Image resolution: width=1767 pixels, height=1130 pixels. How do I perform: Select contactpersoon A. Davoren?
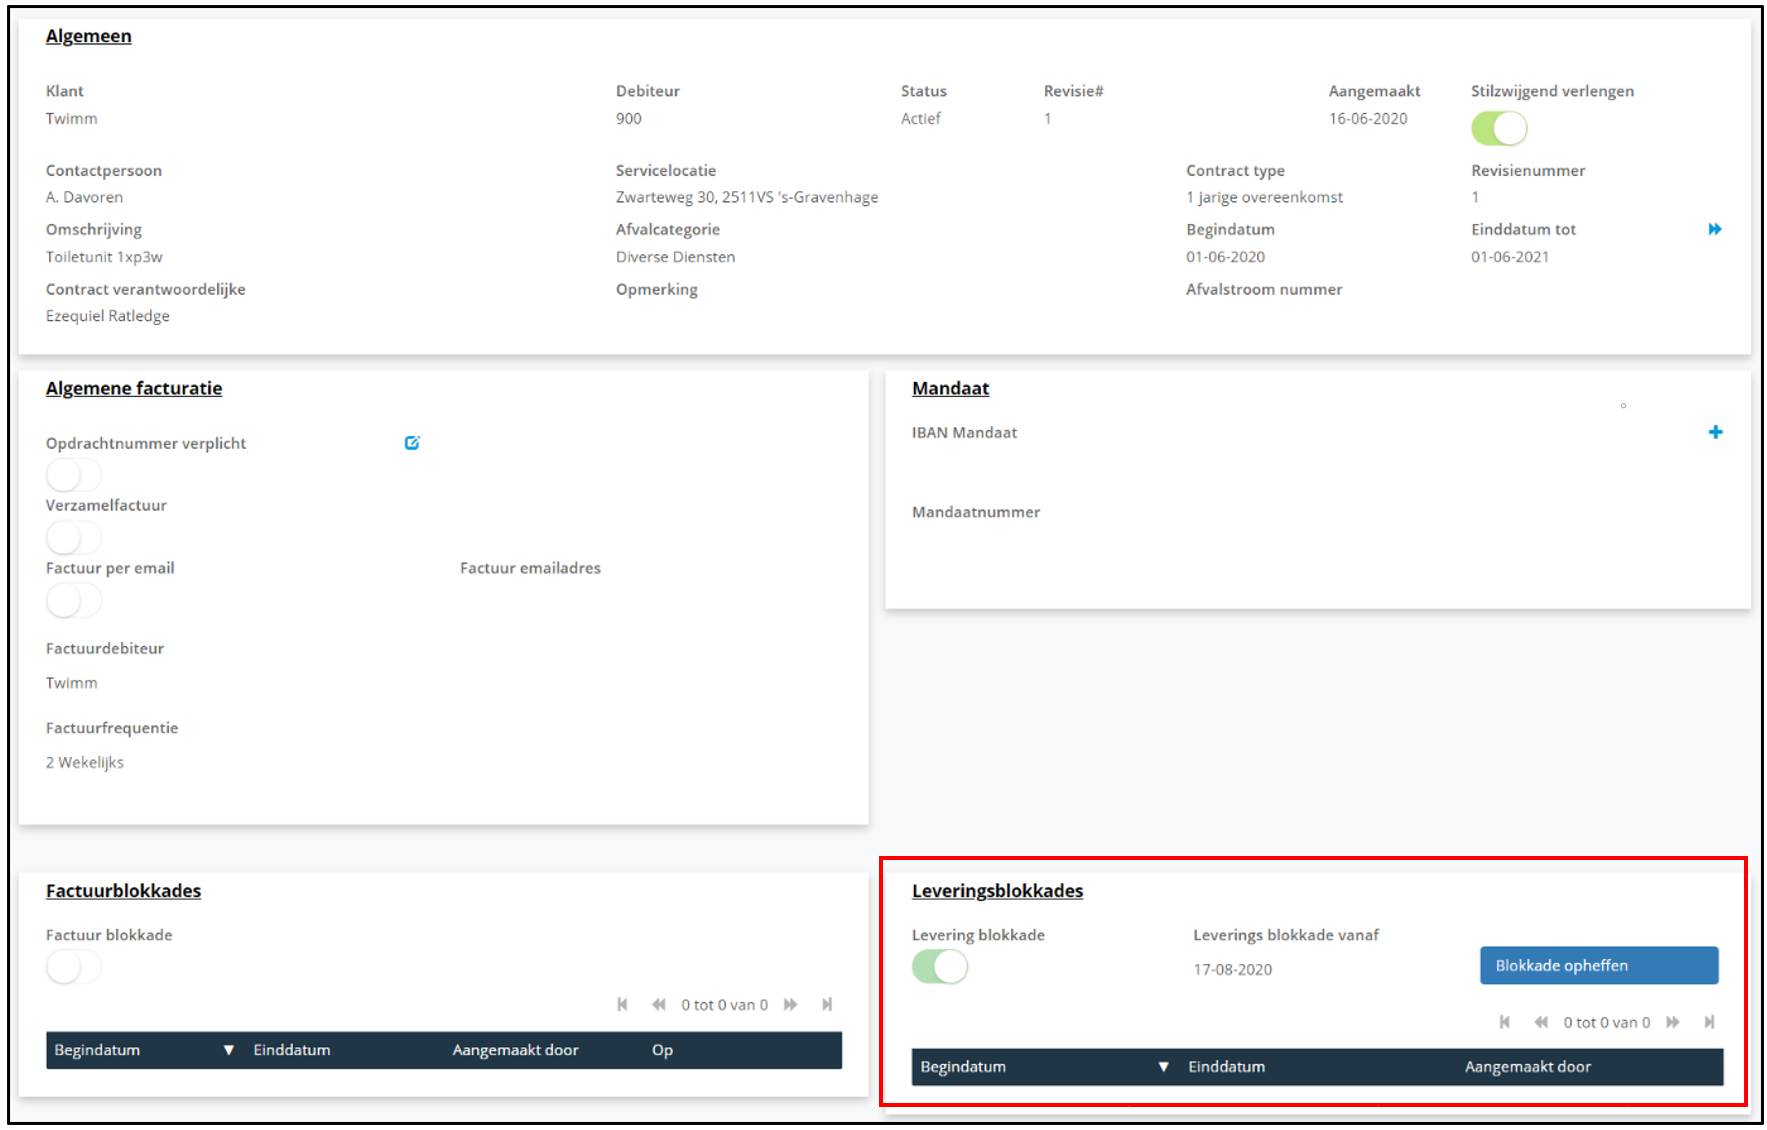coord(84,197)
